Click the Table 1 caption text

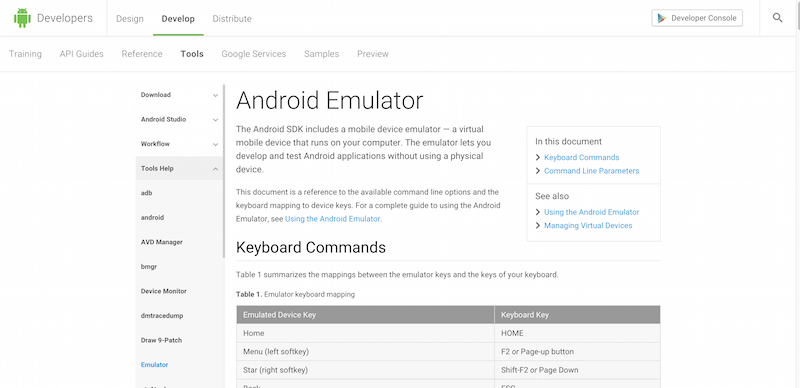coord(295,295)
